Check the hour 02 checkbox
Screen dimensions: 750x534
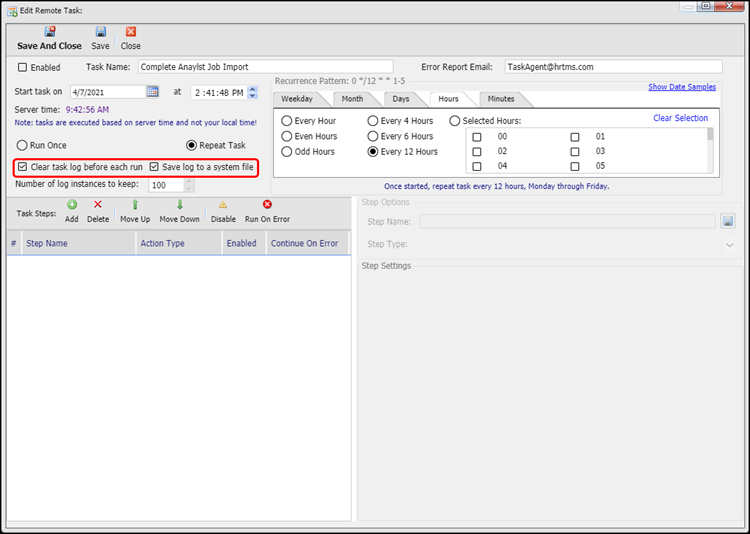(477, 152)
